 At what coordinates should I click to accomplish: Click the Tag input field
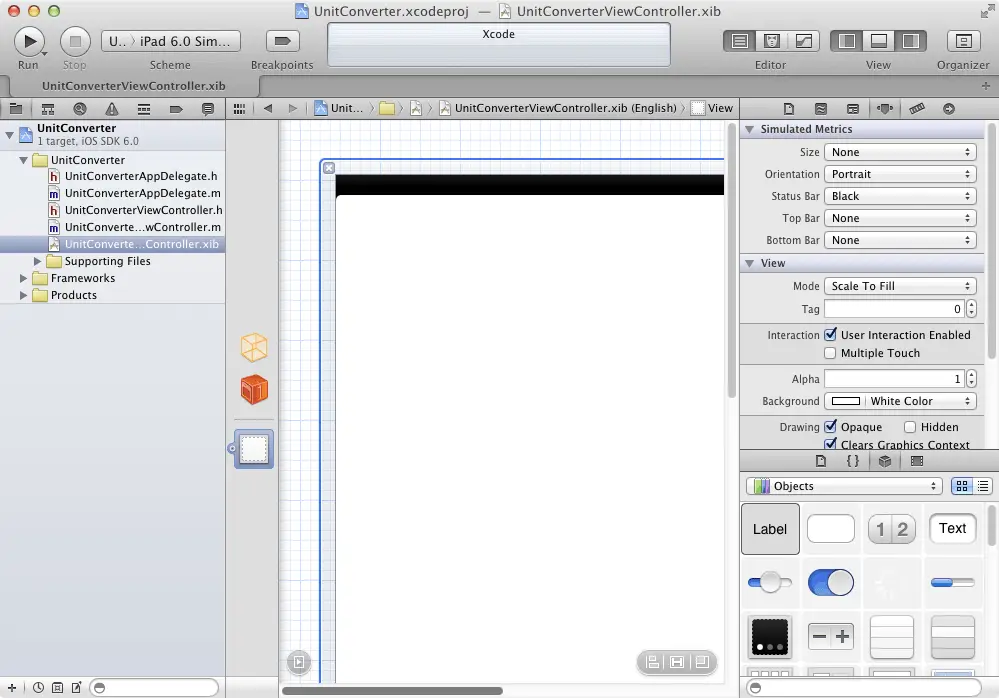click(x=894, y=310)
